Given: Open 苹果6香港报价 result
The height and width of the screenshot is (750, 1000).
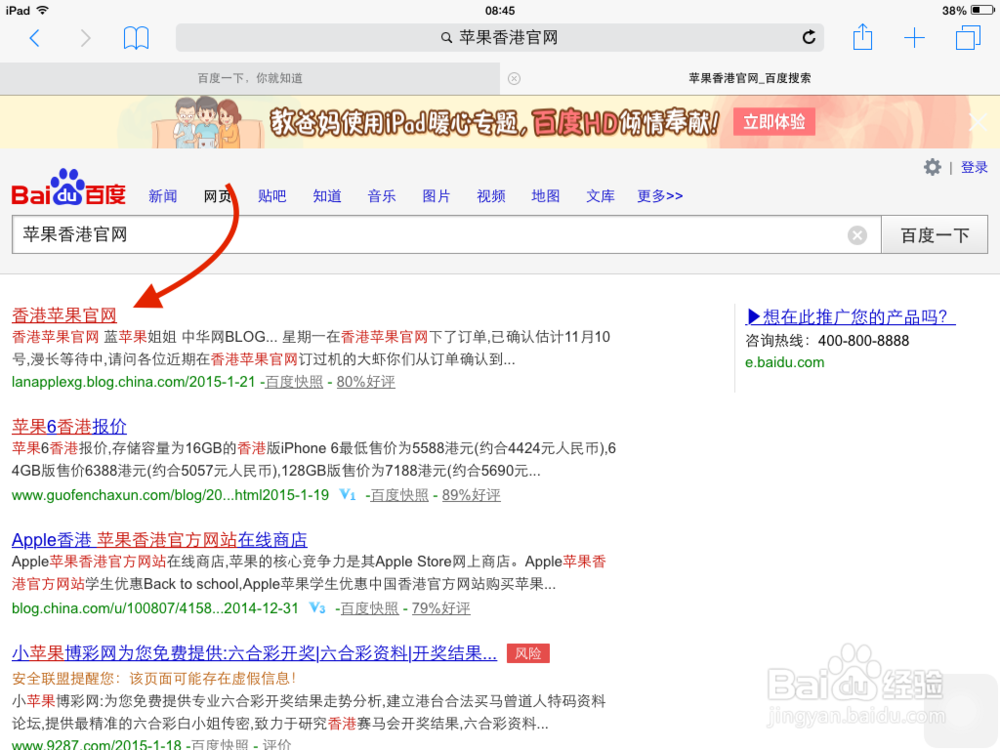Looking at the screenshot, I should point(69,427).
